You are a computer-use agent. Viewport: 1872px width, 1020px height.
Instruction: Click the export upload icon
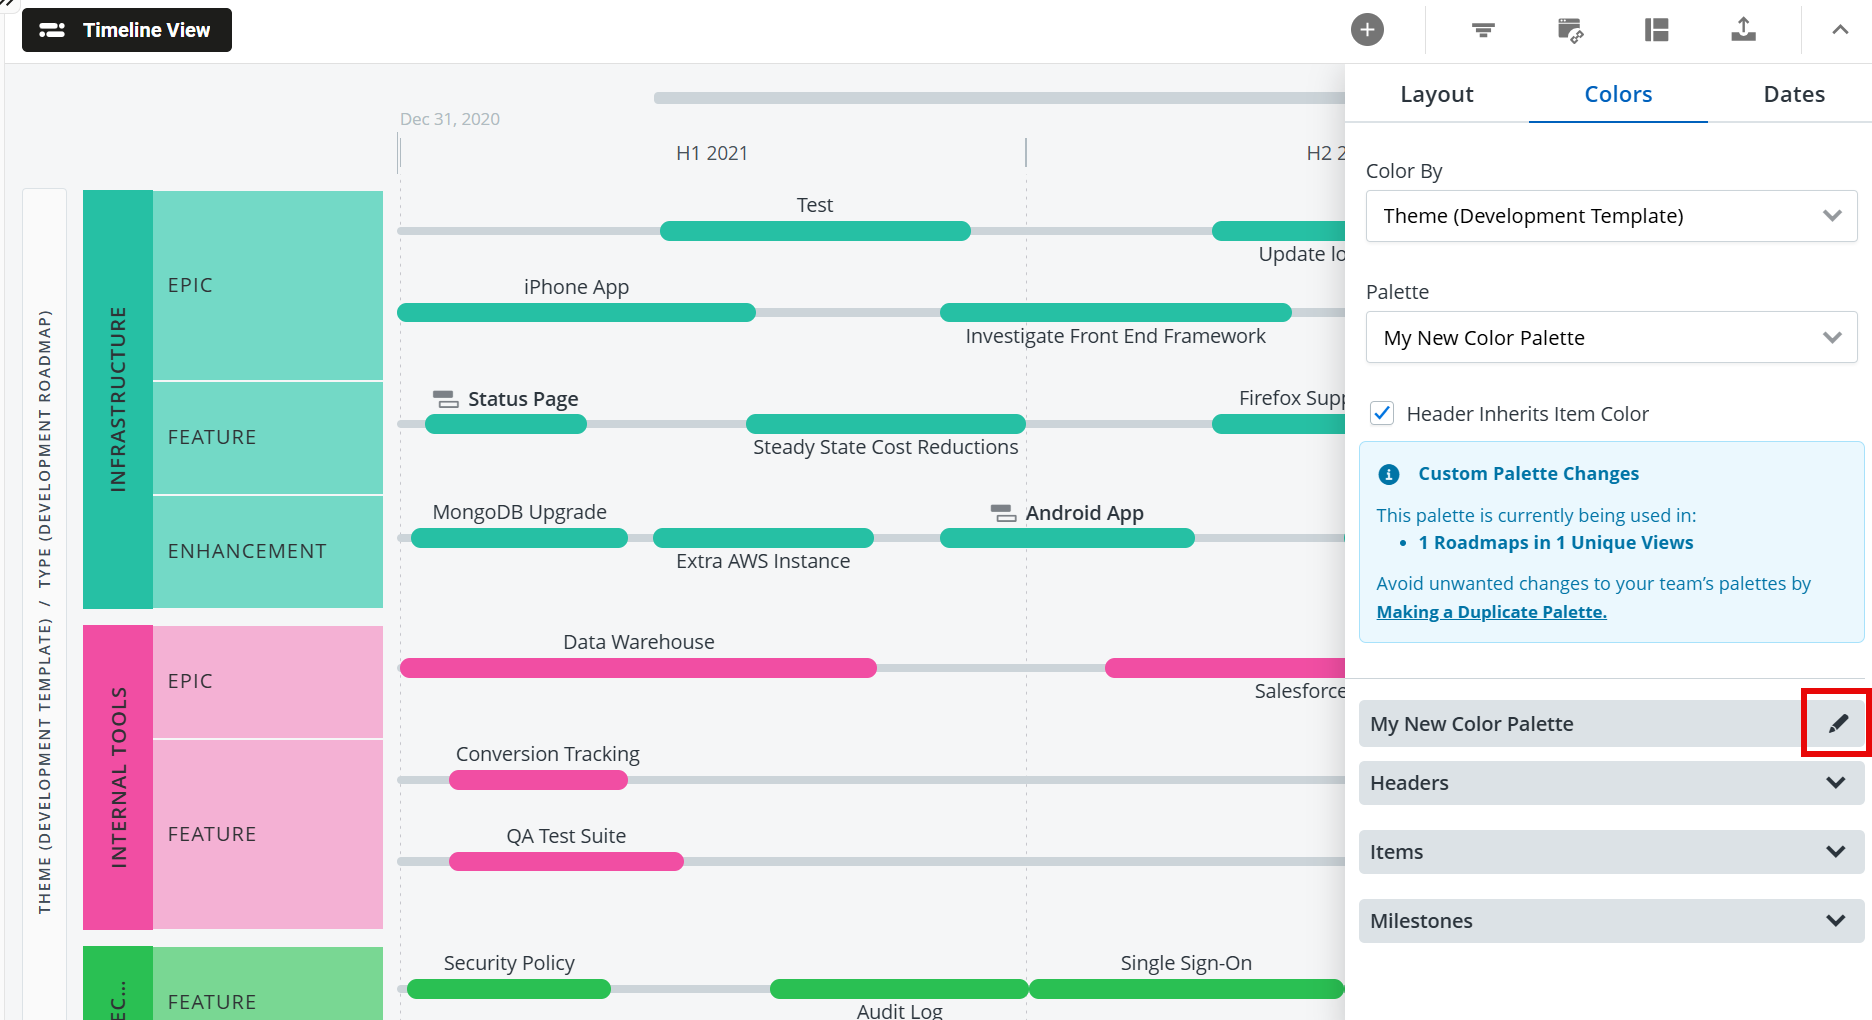coord(1743,30)
